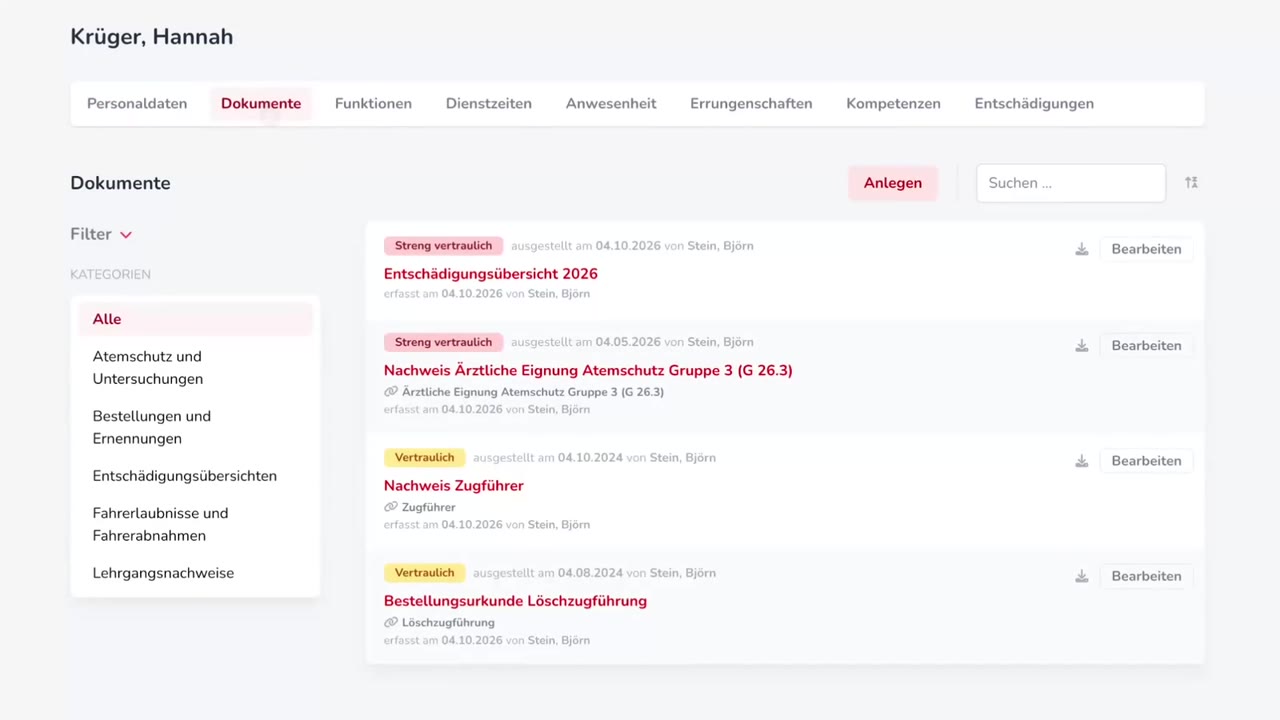
Task: Open the Entschädigungen tab
Action: coord(1034,104)
